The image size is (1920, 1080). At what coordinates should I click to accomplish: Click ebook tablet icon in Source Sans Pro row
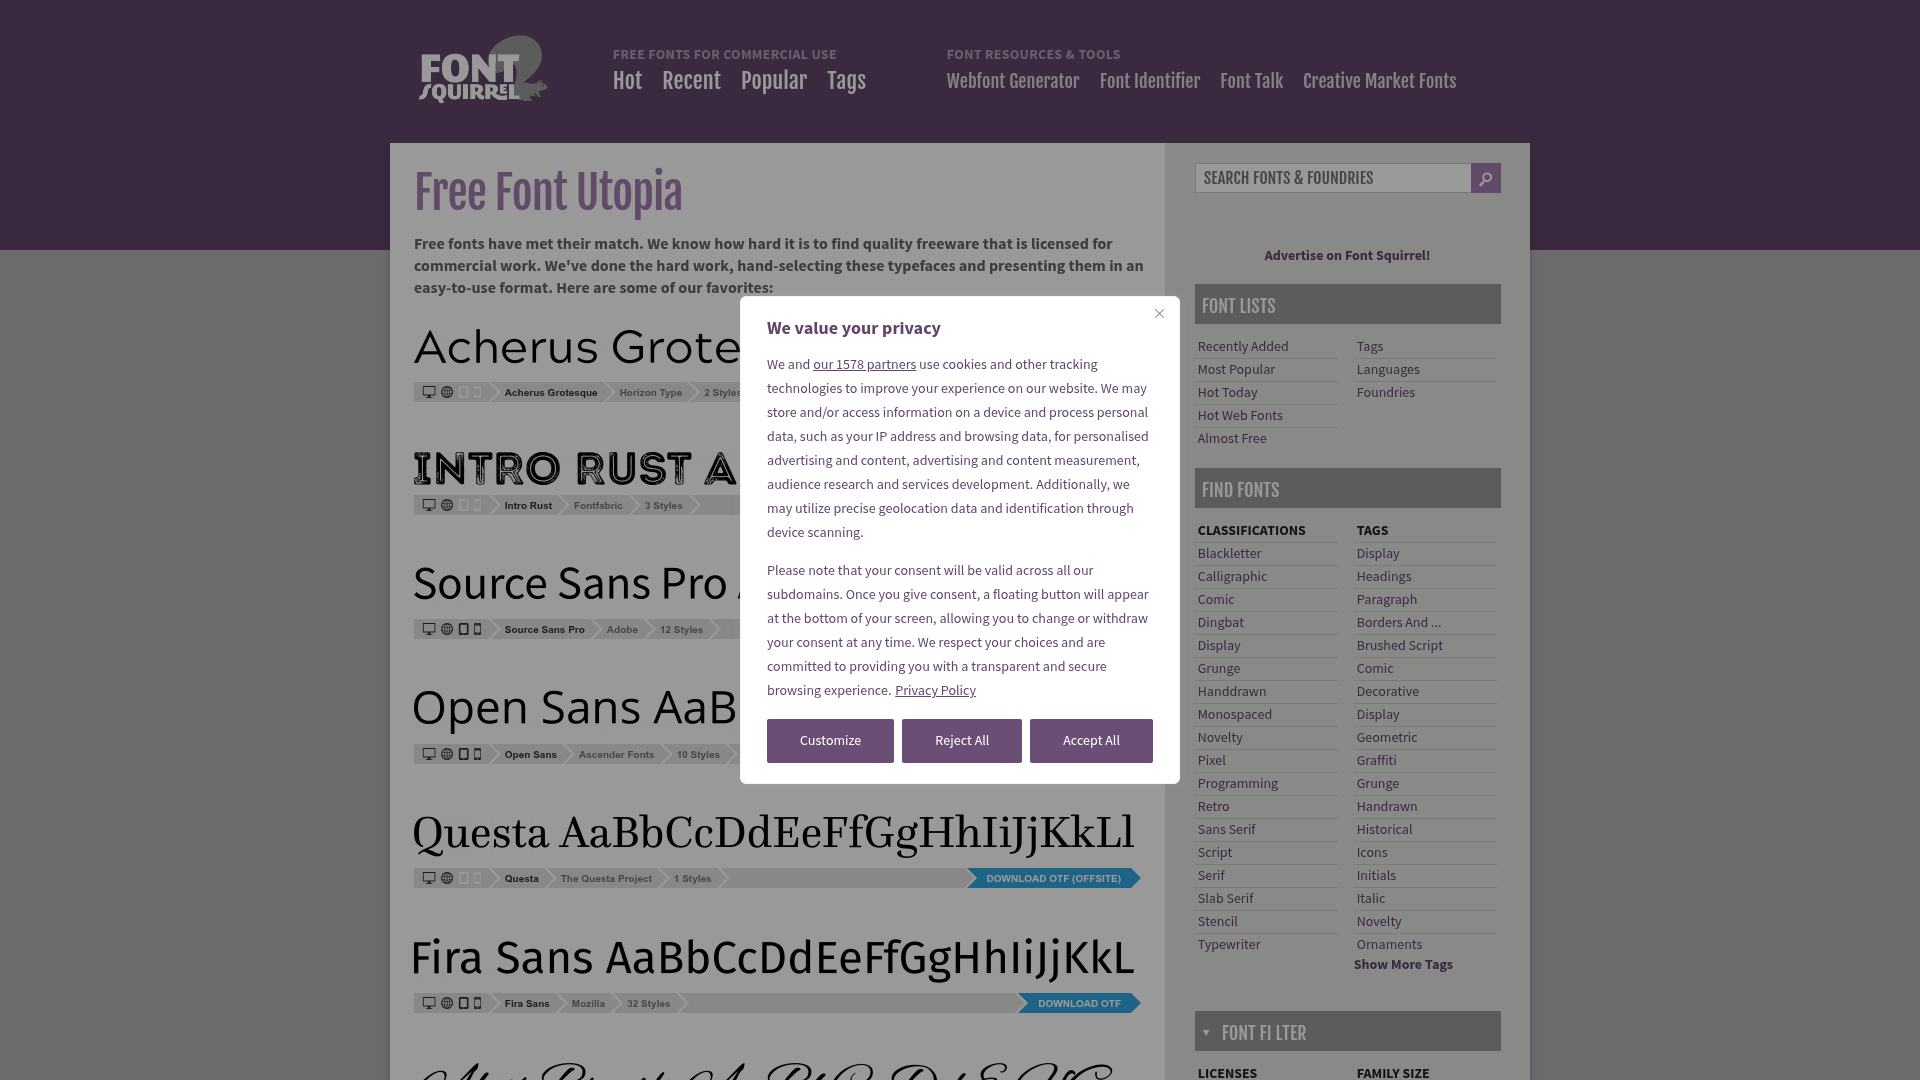coord(463,629)
